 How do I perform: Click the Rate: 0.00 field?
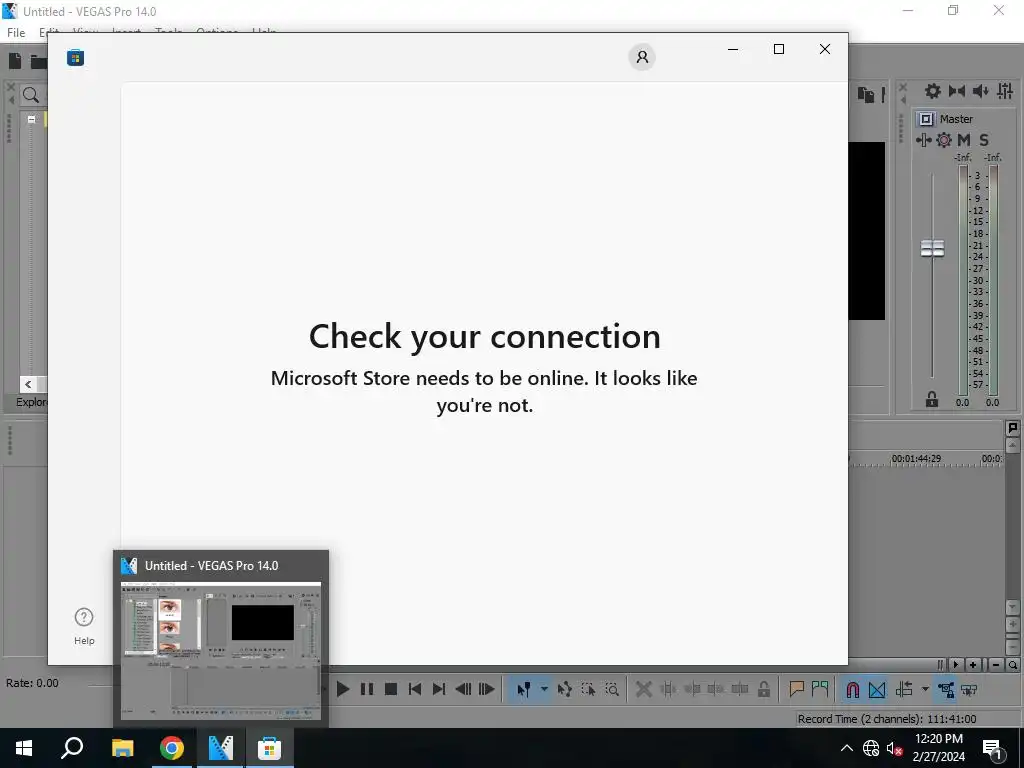tap(32, 683)
